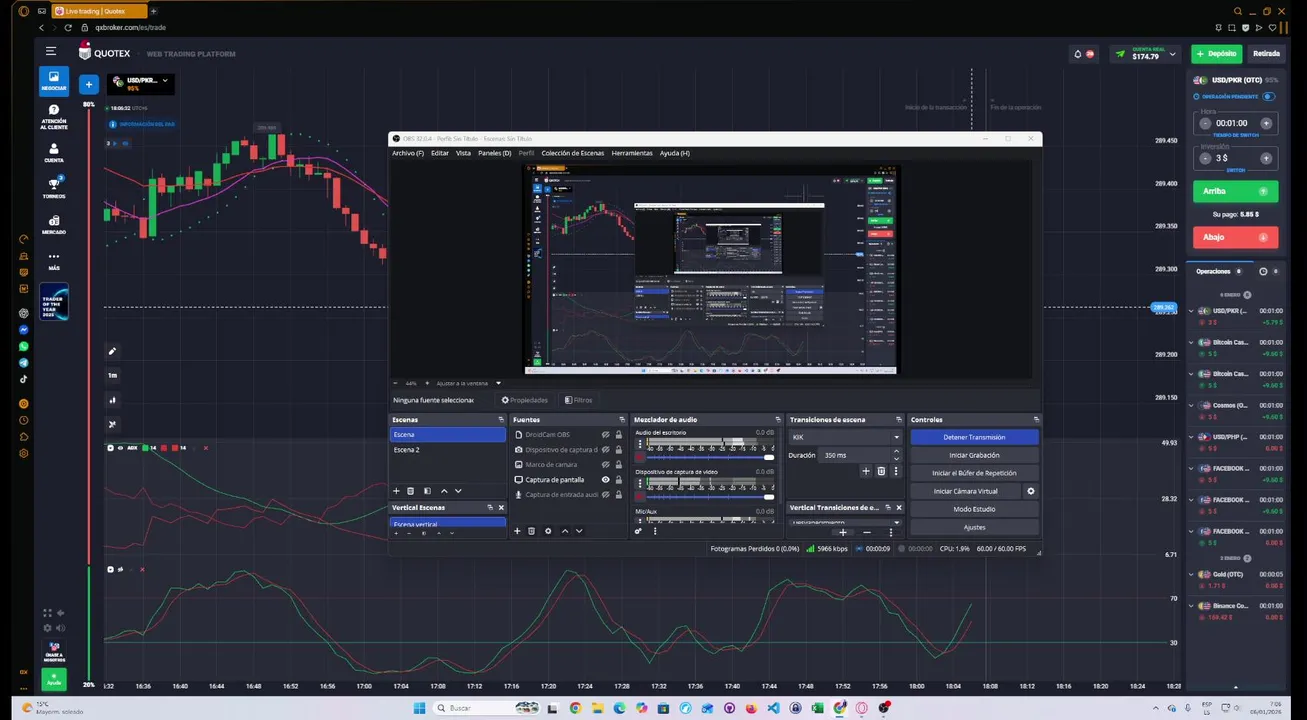
Task: Expand the Cosmos operation row
Action: click(x=1192, y=405)
